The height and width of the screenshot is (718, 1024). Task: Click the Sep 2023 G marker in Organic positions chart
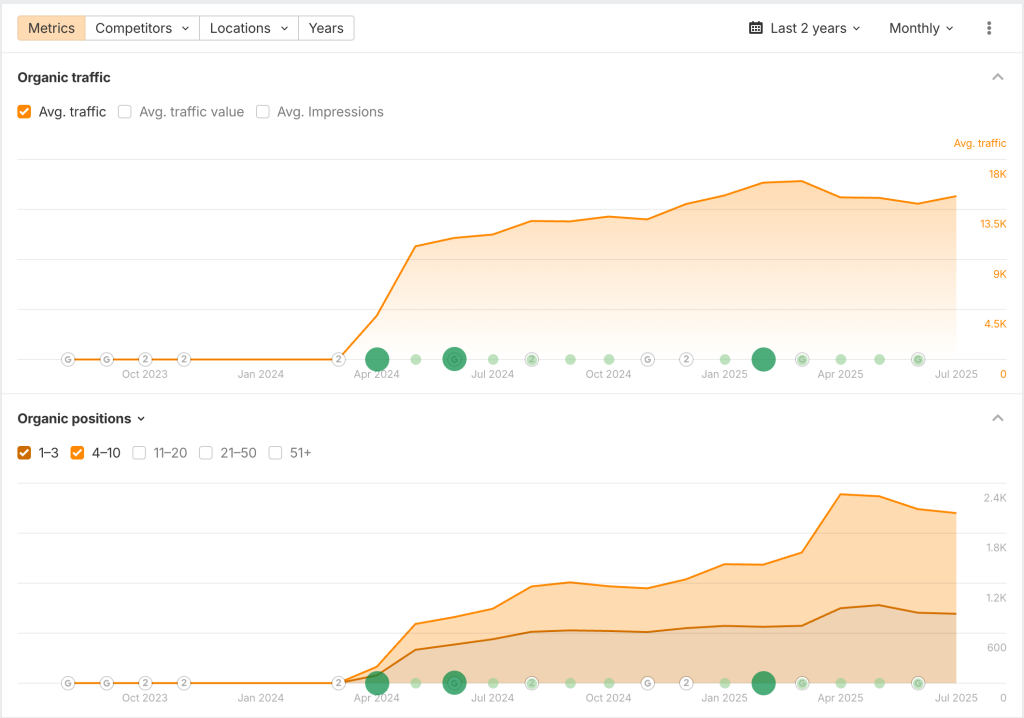coord(106,683)
